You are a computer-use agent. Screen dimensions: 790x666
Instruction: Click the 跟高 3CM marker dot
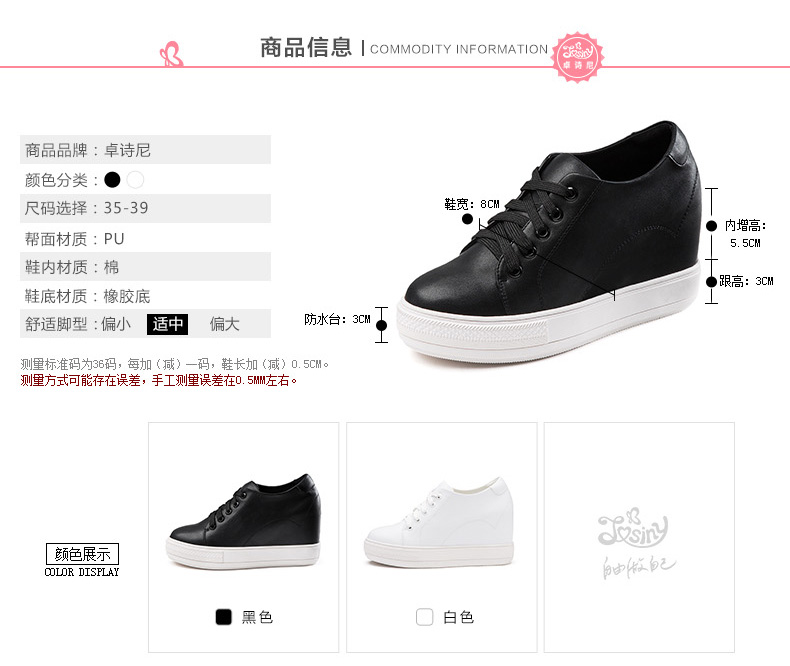tap(711, 282)
